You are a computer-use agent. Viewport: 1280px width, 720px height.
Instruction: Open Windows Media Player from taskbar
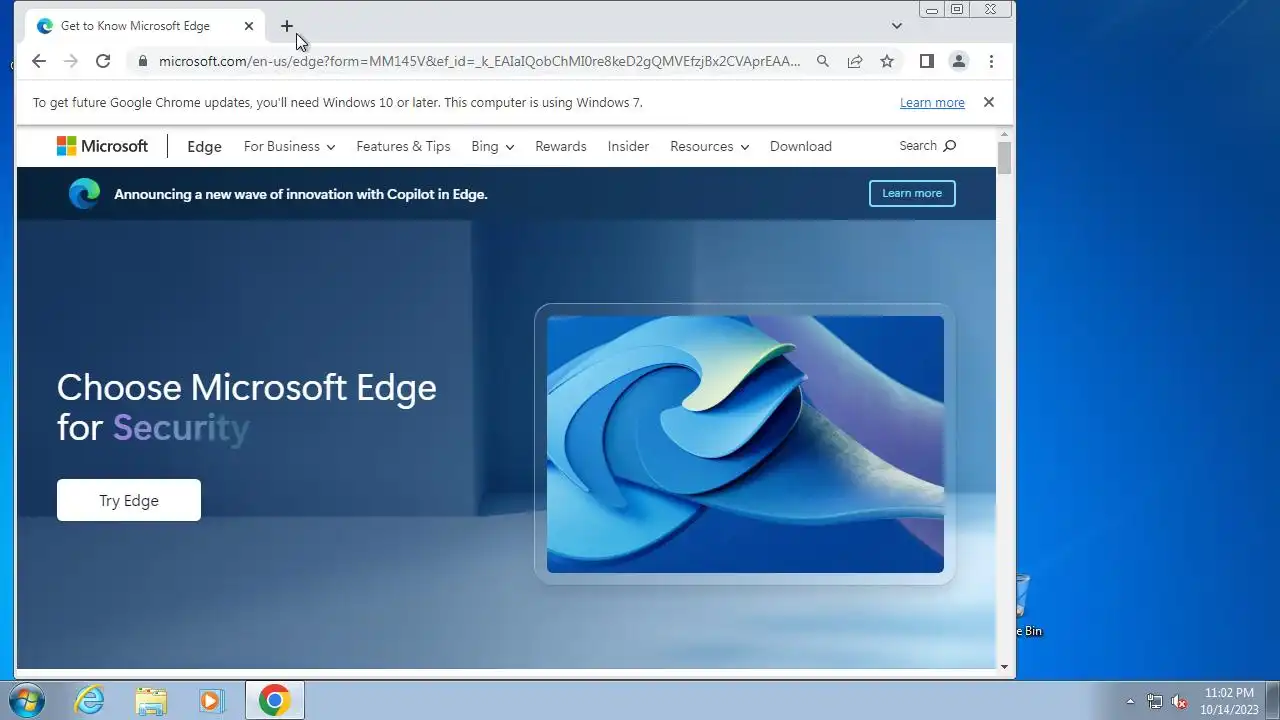click(212, 700)
